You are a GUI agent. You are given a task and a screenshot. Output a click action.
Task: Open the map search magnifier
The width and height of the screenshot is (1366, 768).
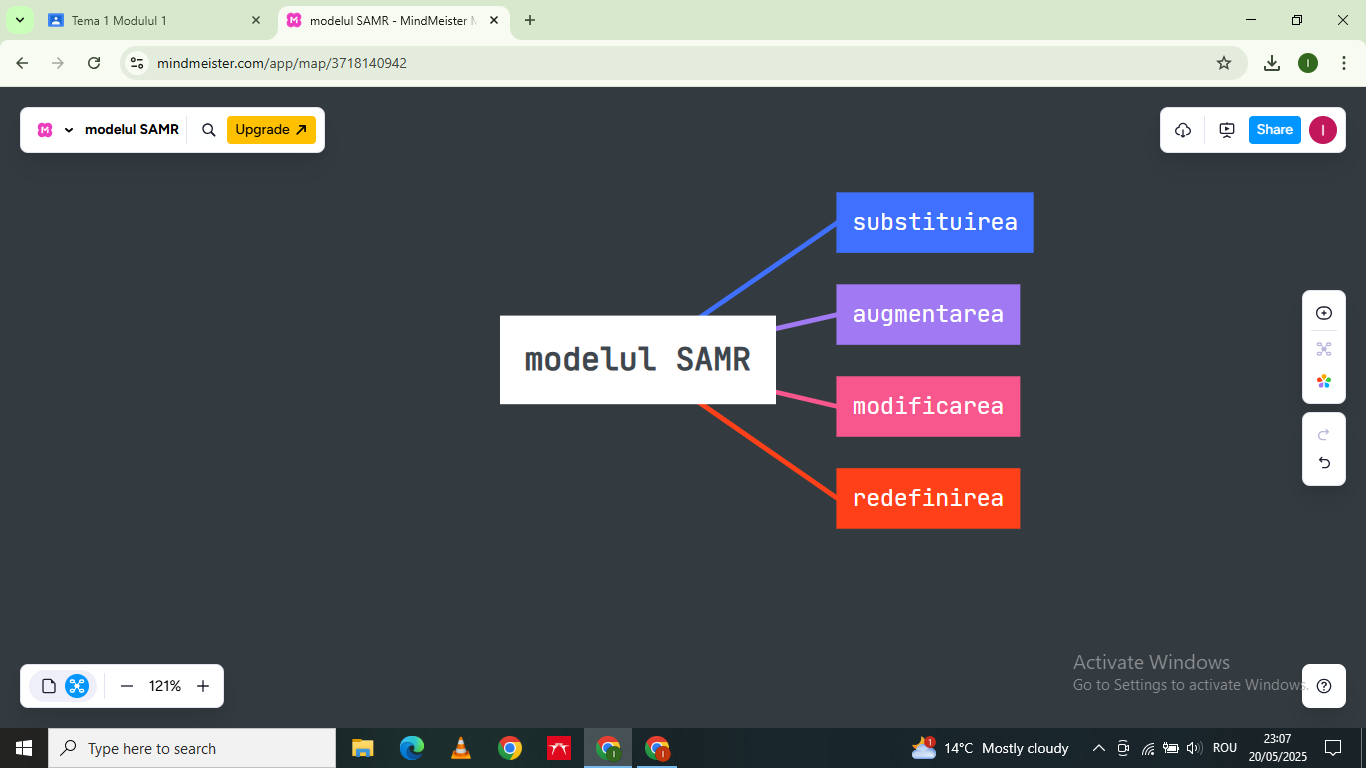209,130
